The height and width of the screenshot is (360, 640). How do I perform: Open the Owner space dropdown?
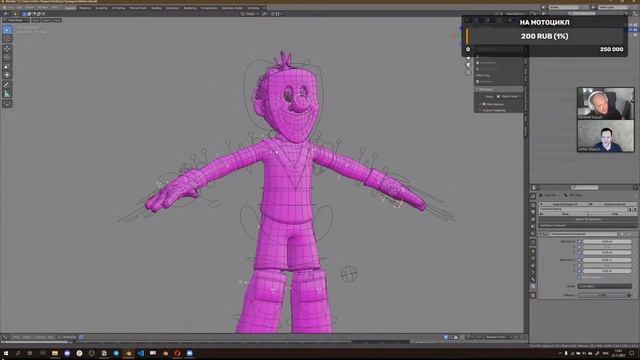point(604,287)
